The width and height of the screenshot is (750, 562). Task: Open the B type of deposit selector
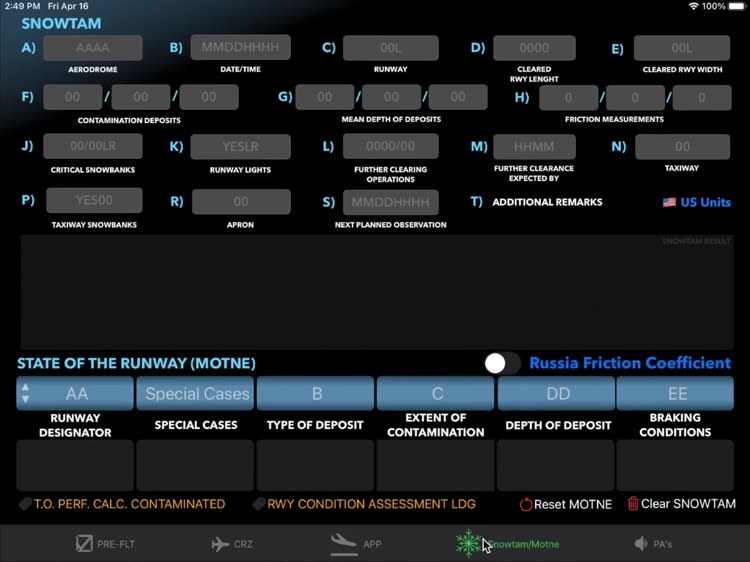click(315, 393)
